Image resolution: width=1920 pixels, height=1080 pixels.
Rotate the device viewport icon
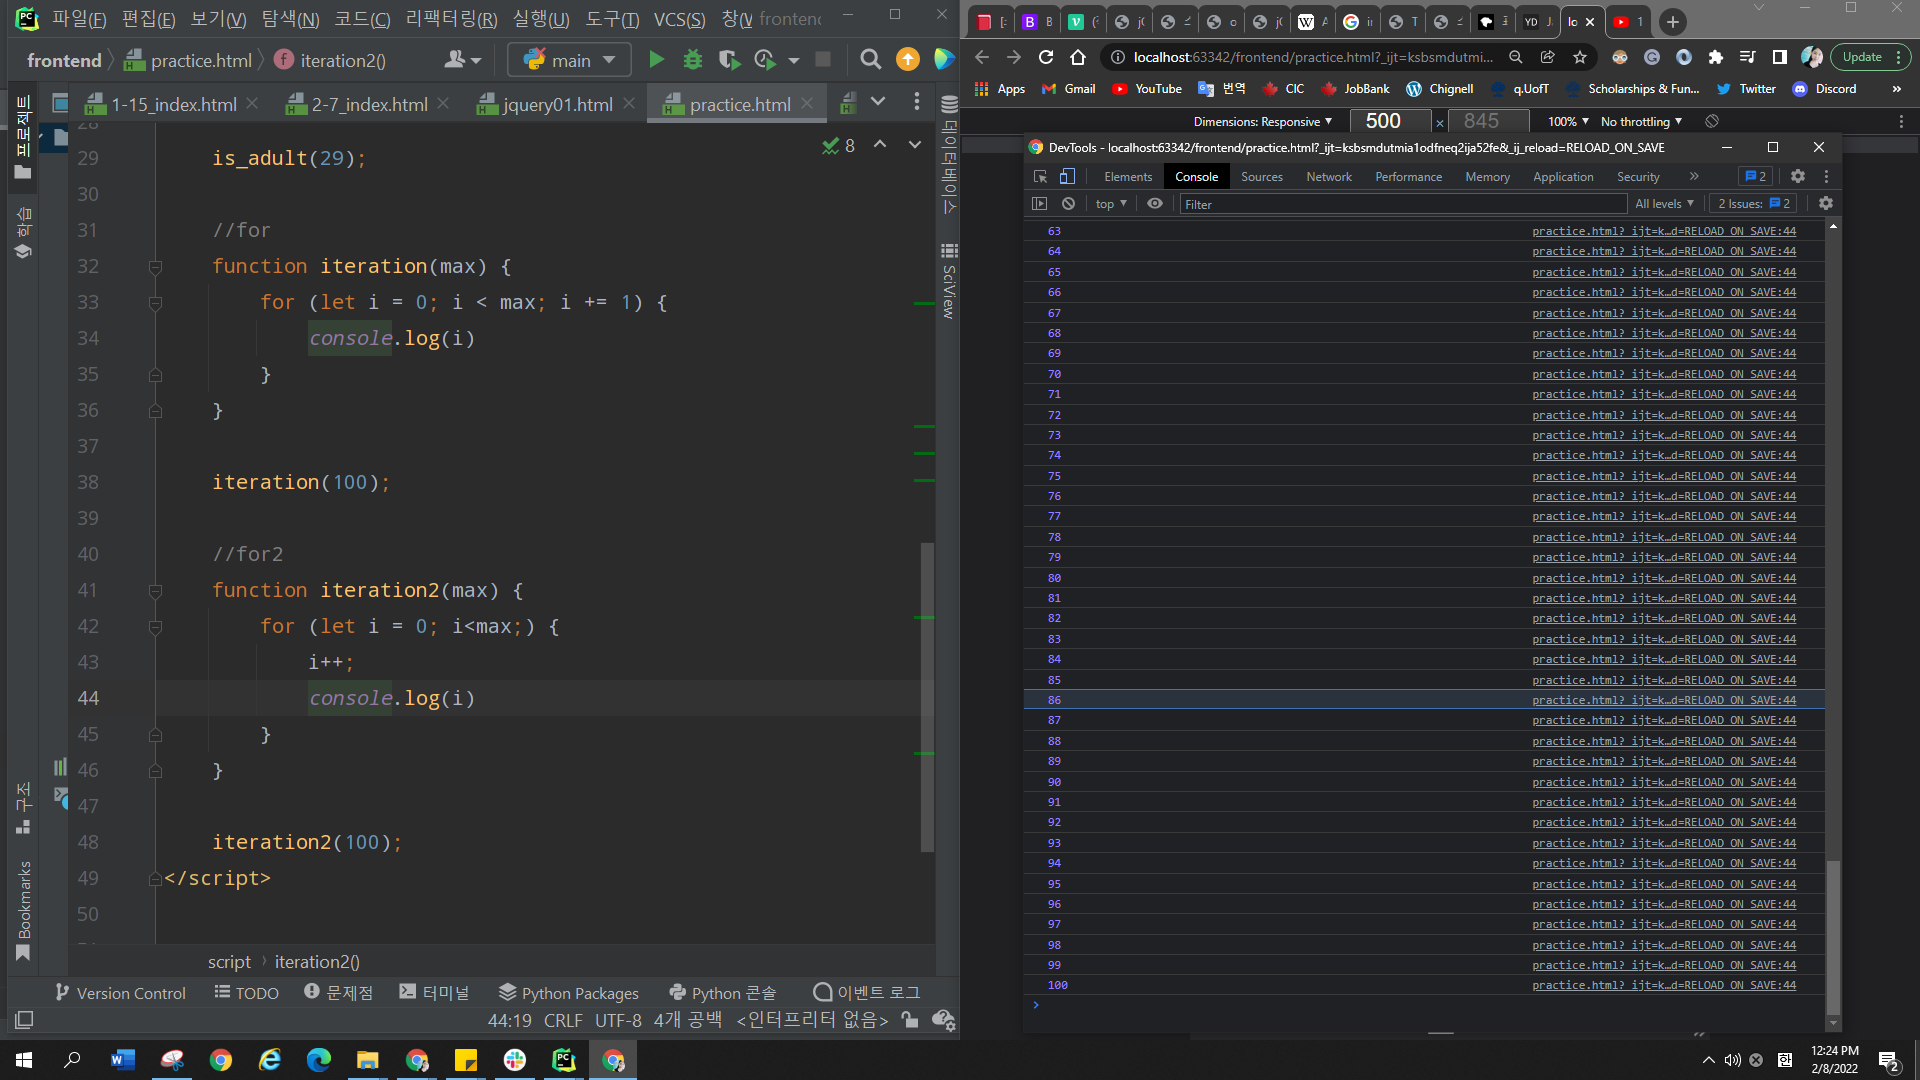tap(1712, 121)
